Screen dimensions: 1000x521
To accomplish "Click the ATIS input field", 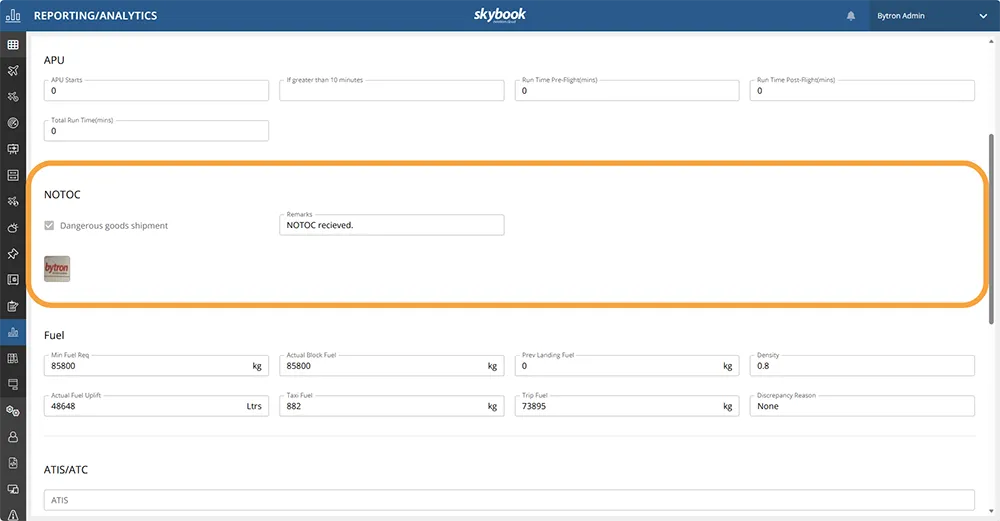I will coord(509,500).
